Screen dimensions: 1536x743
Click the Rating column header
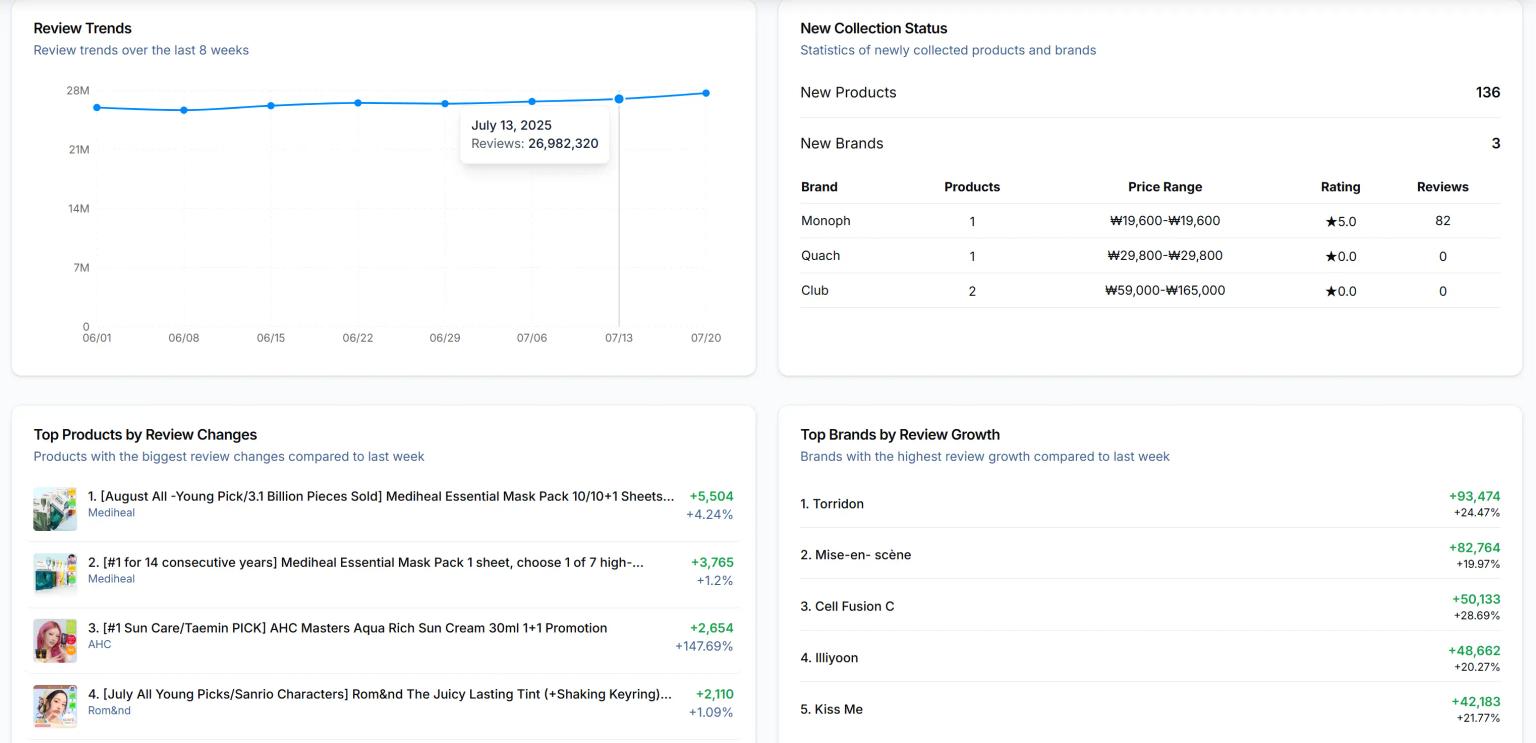[1340, 187]
